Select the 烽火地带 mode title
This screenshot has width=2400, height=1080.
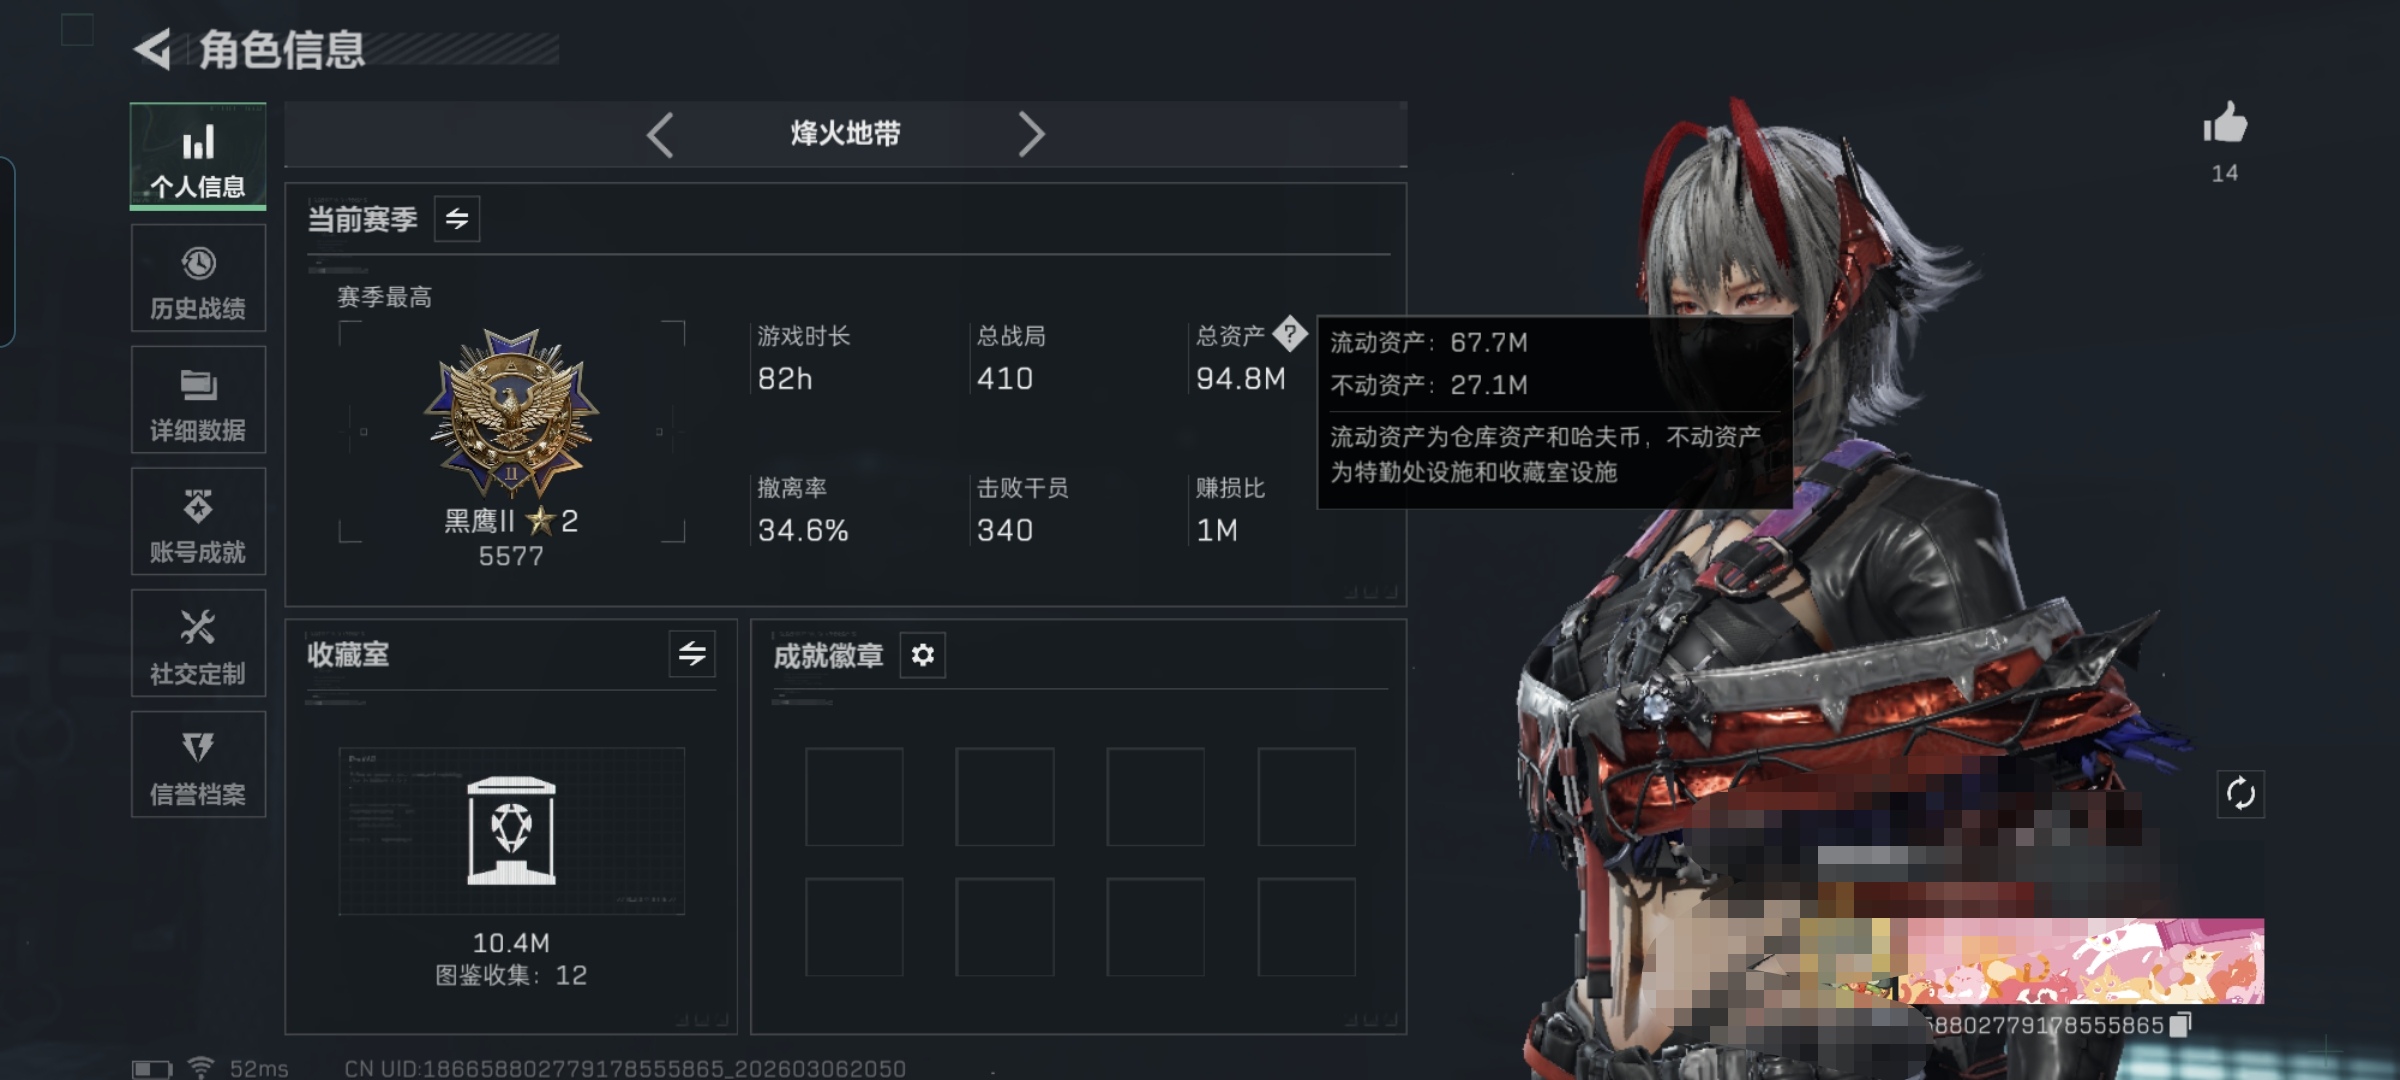click(x=845, y=133)
